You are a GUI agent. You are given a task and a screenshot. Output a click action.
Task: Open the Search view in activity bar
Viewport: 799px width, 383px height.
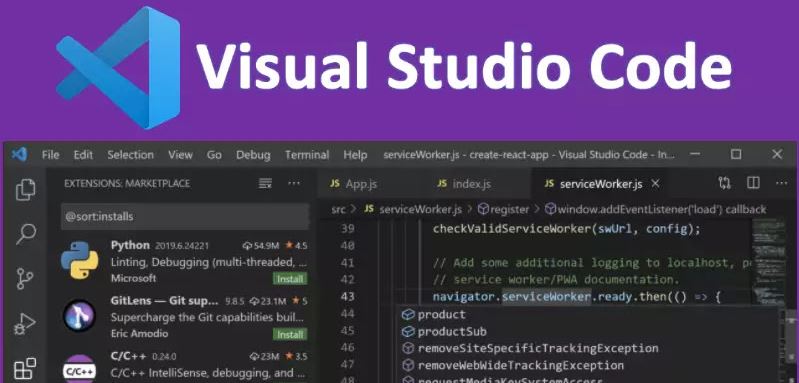[25, 234]
